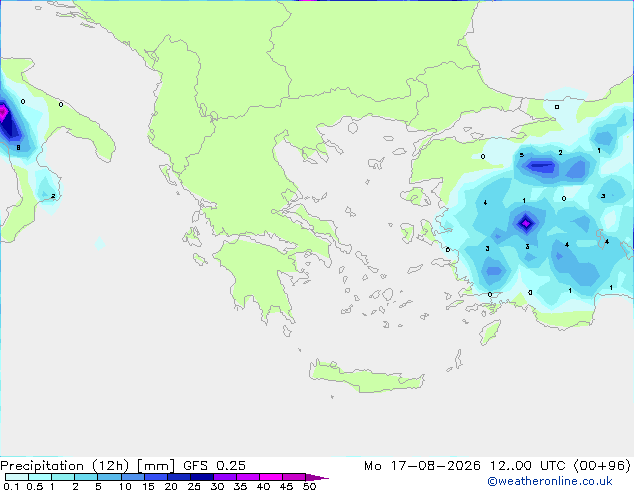Click the island of Rhodes

[490, 332]
